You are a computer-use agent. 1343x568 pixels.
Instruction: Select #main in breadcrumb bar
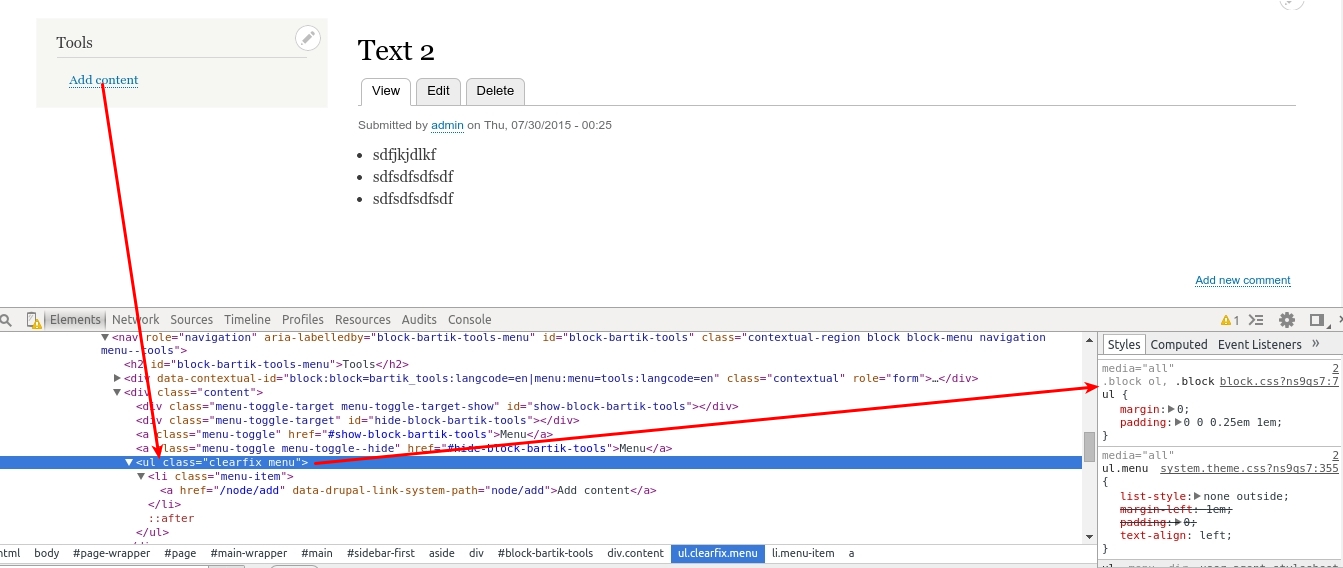(x=317, y=553)
